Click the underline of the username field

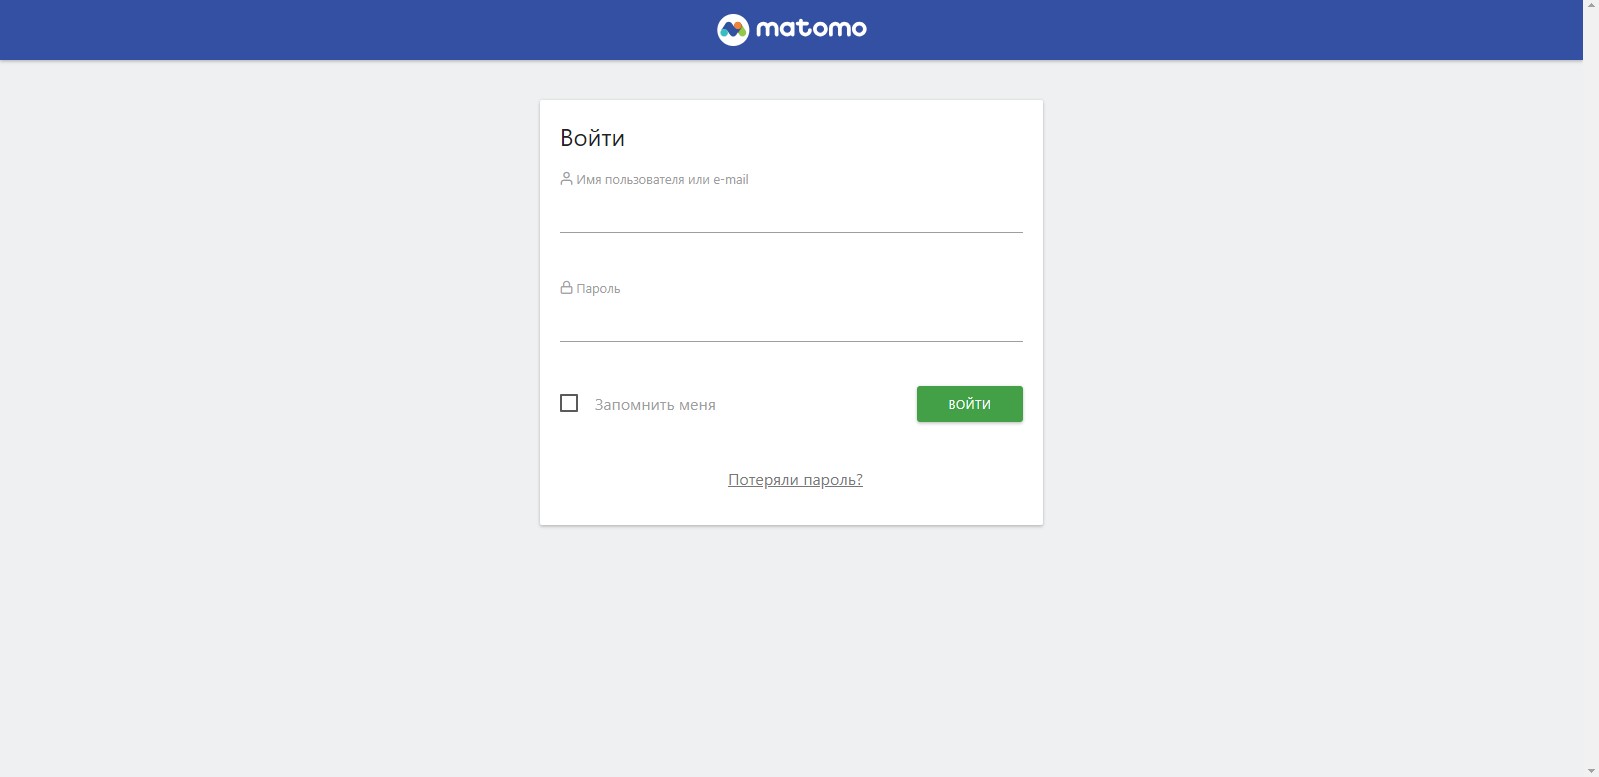(x=791, y=232)
